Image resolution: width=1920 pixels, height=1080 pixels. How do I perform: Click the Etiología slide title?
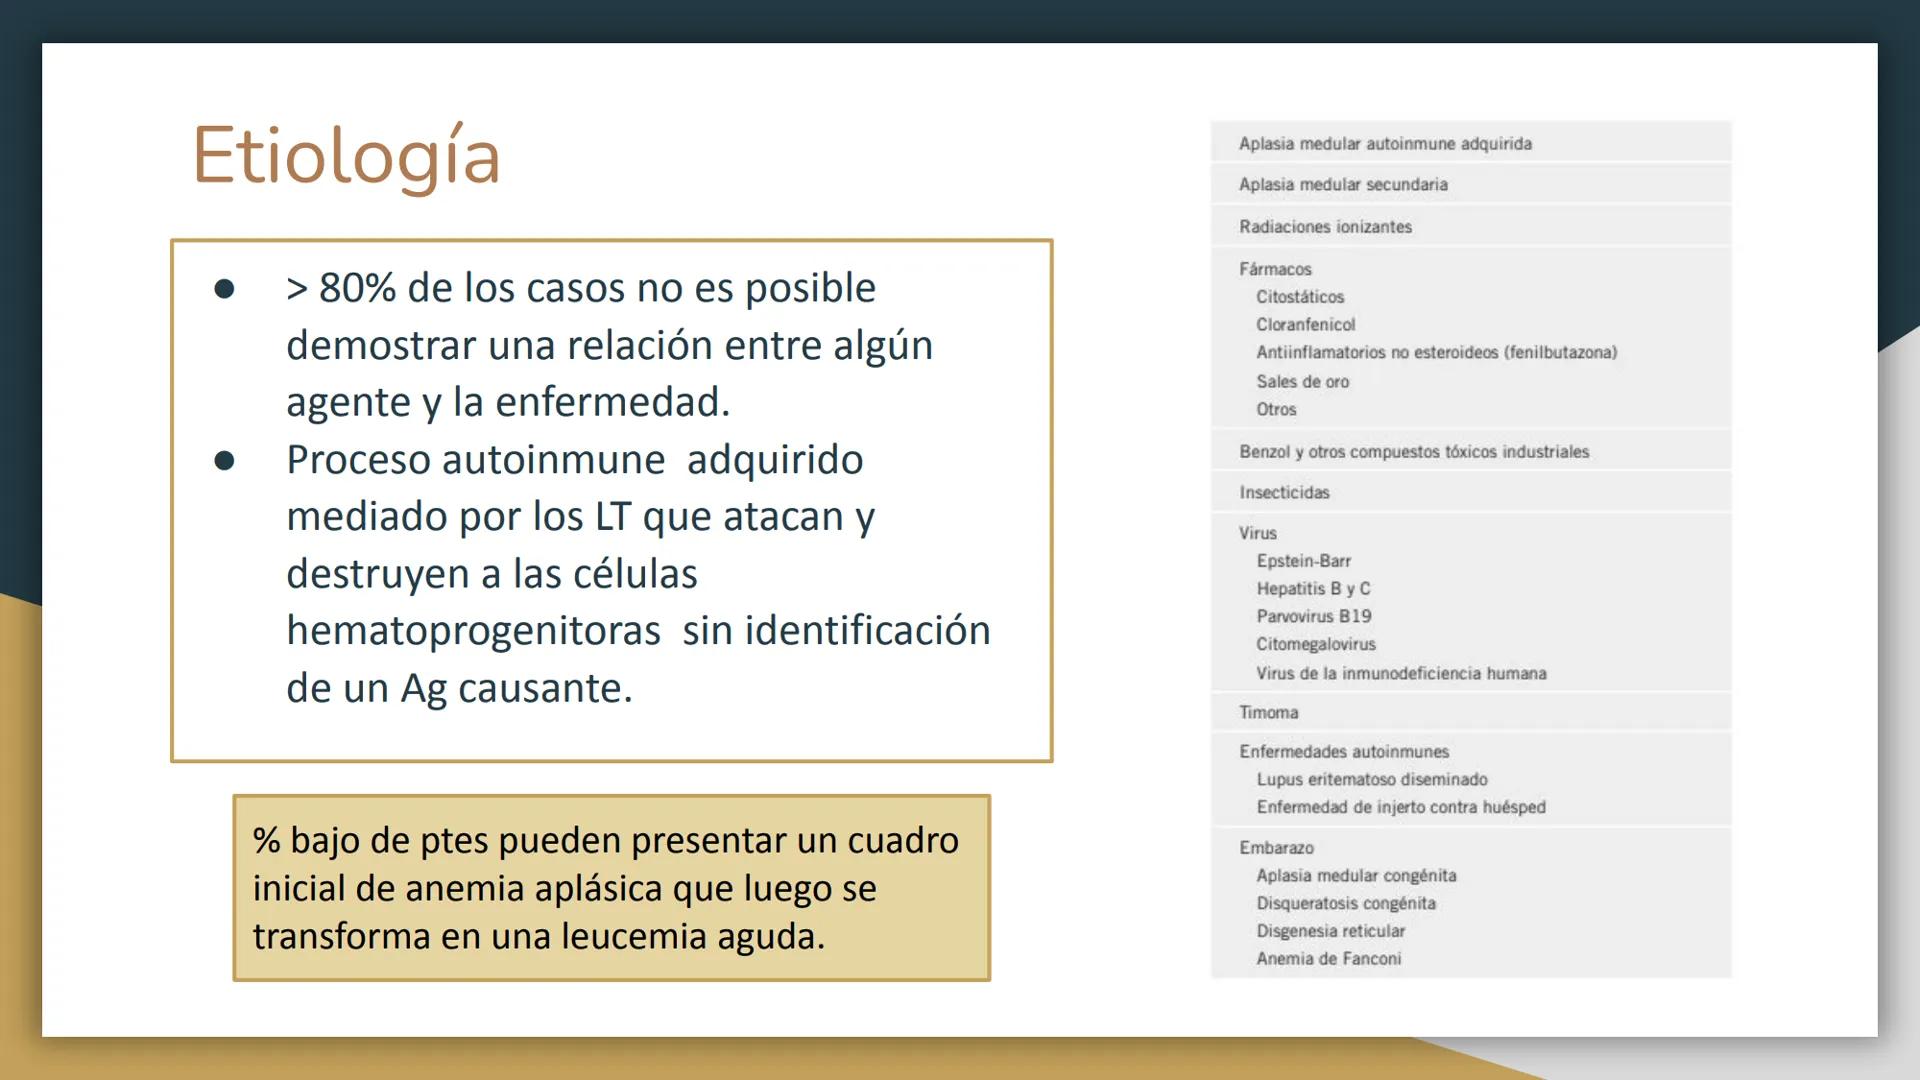click(x=346, y=156)
